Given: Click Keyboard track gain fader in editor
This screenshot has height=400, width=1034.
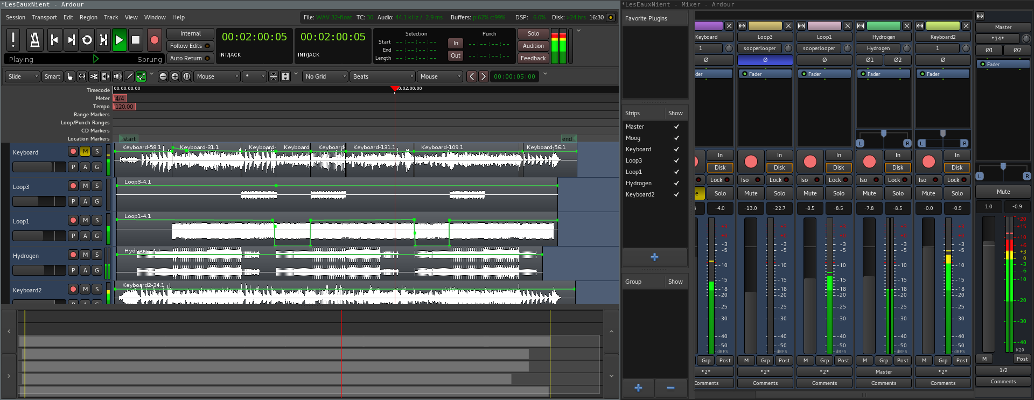Looking at the screenshot, I should click(38, 167).
